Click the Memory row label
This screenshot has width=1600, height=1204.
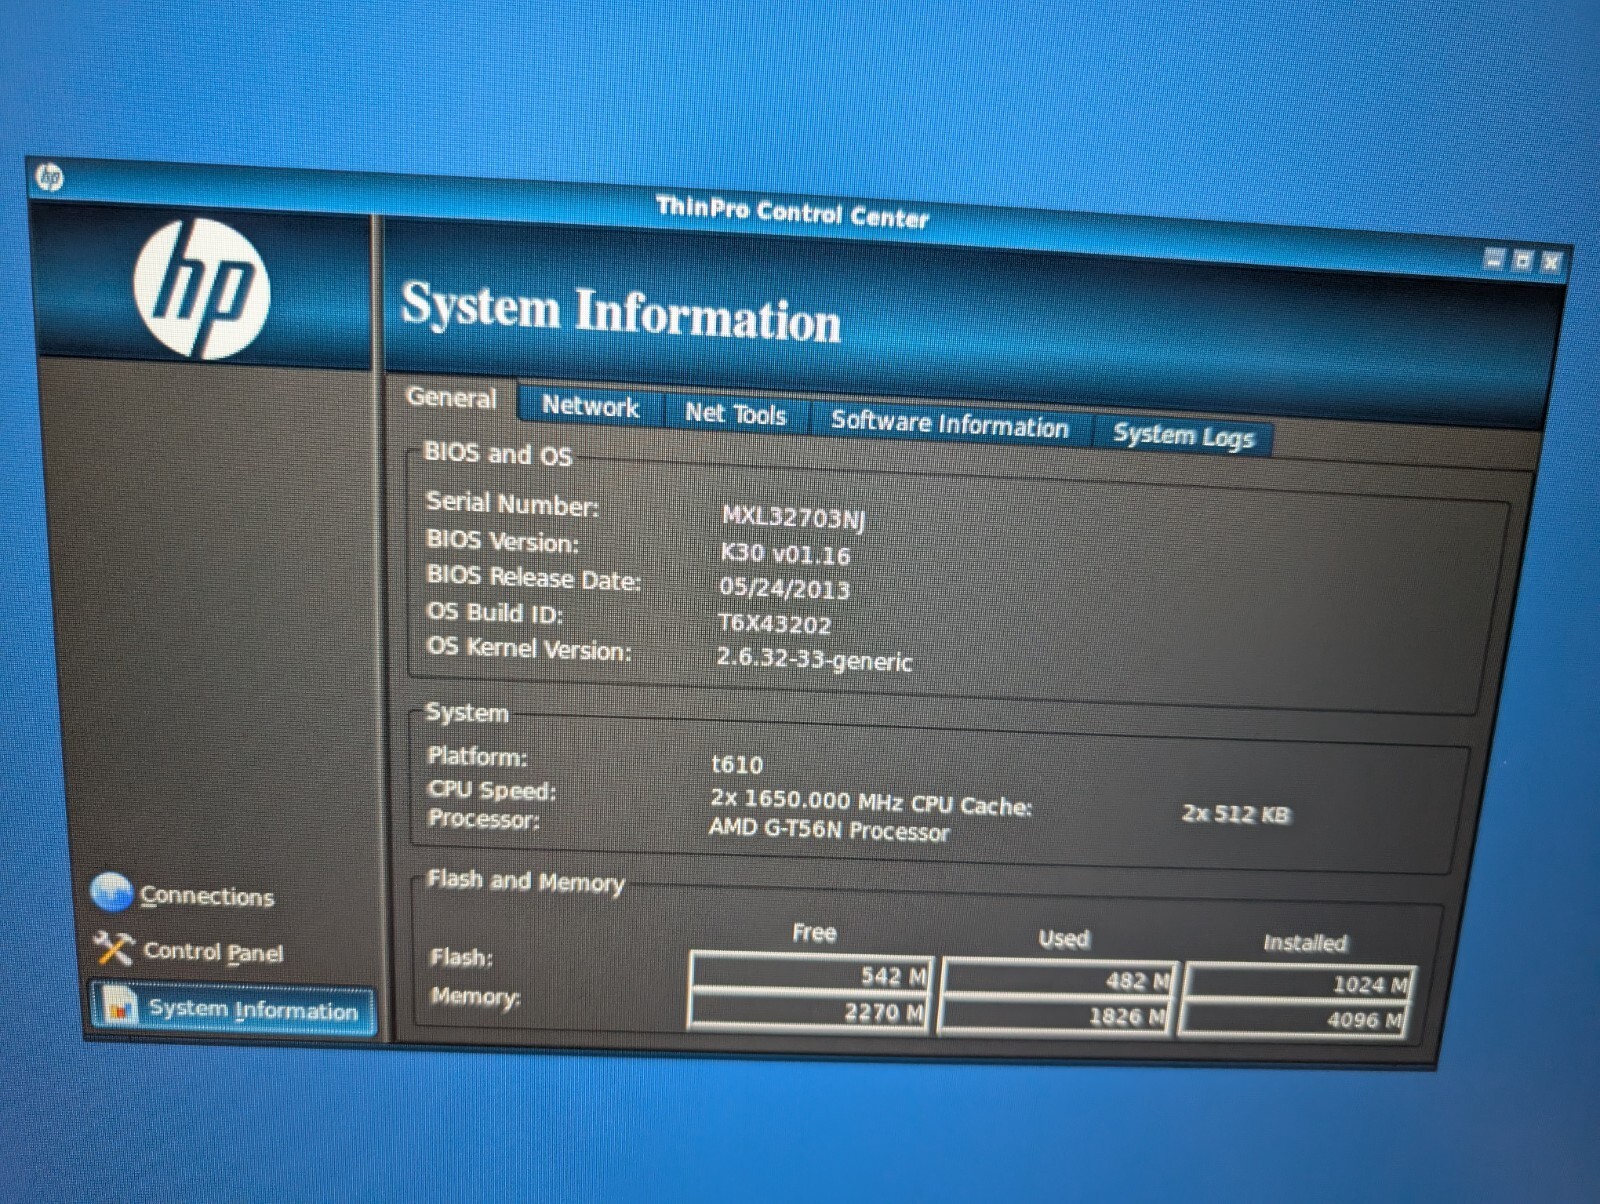[x=475, y=996]
